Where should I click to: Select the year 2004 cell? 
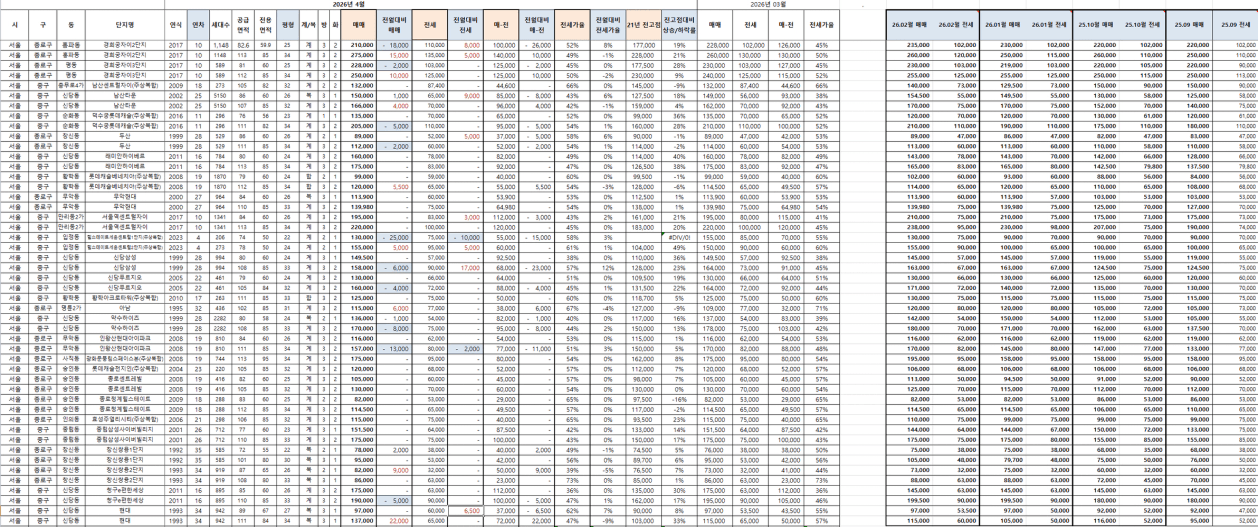pos(176,368)
